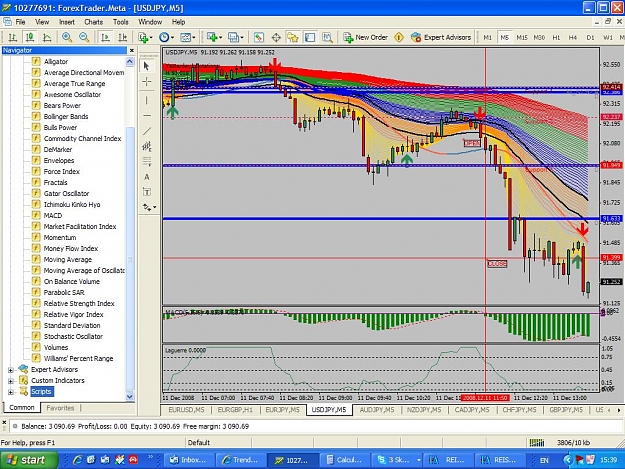
Task: Open the profiles dropdown
Action: click(236, 37)
